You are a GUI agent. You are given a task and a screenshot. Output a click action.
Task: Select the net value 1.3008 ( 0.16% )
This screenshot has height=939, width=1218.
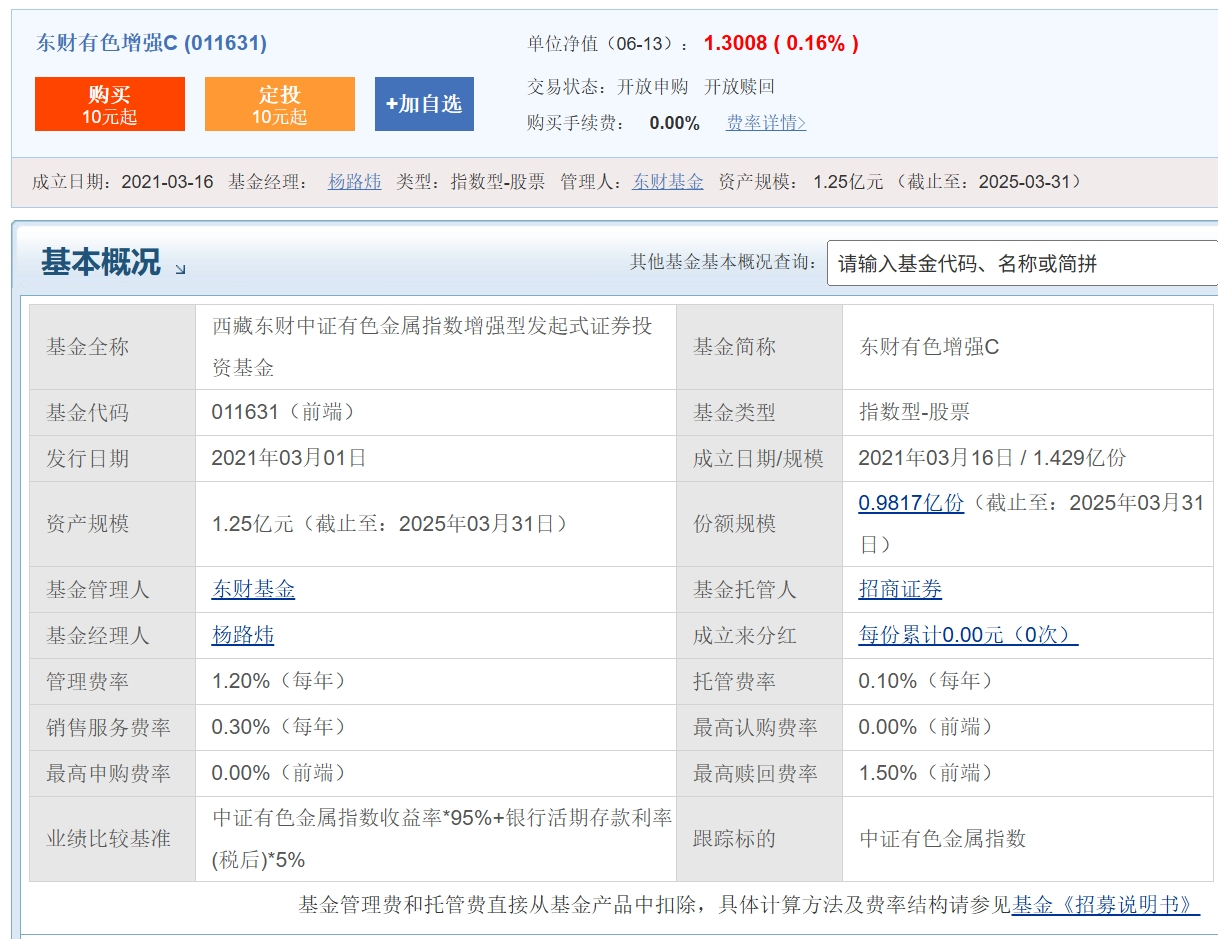click(781, 43)
